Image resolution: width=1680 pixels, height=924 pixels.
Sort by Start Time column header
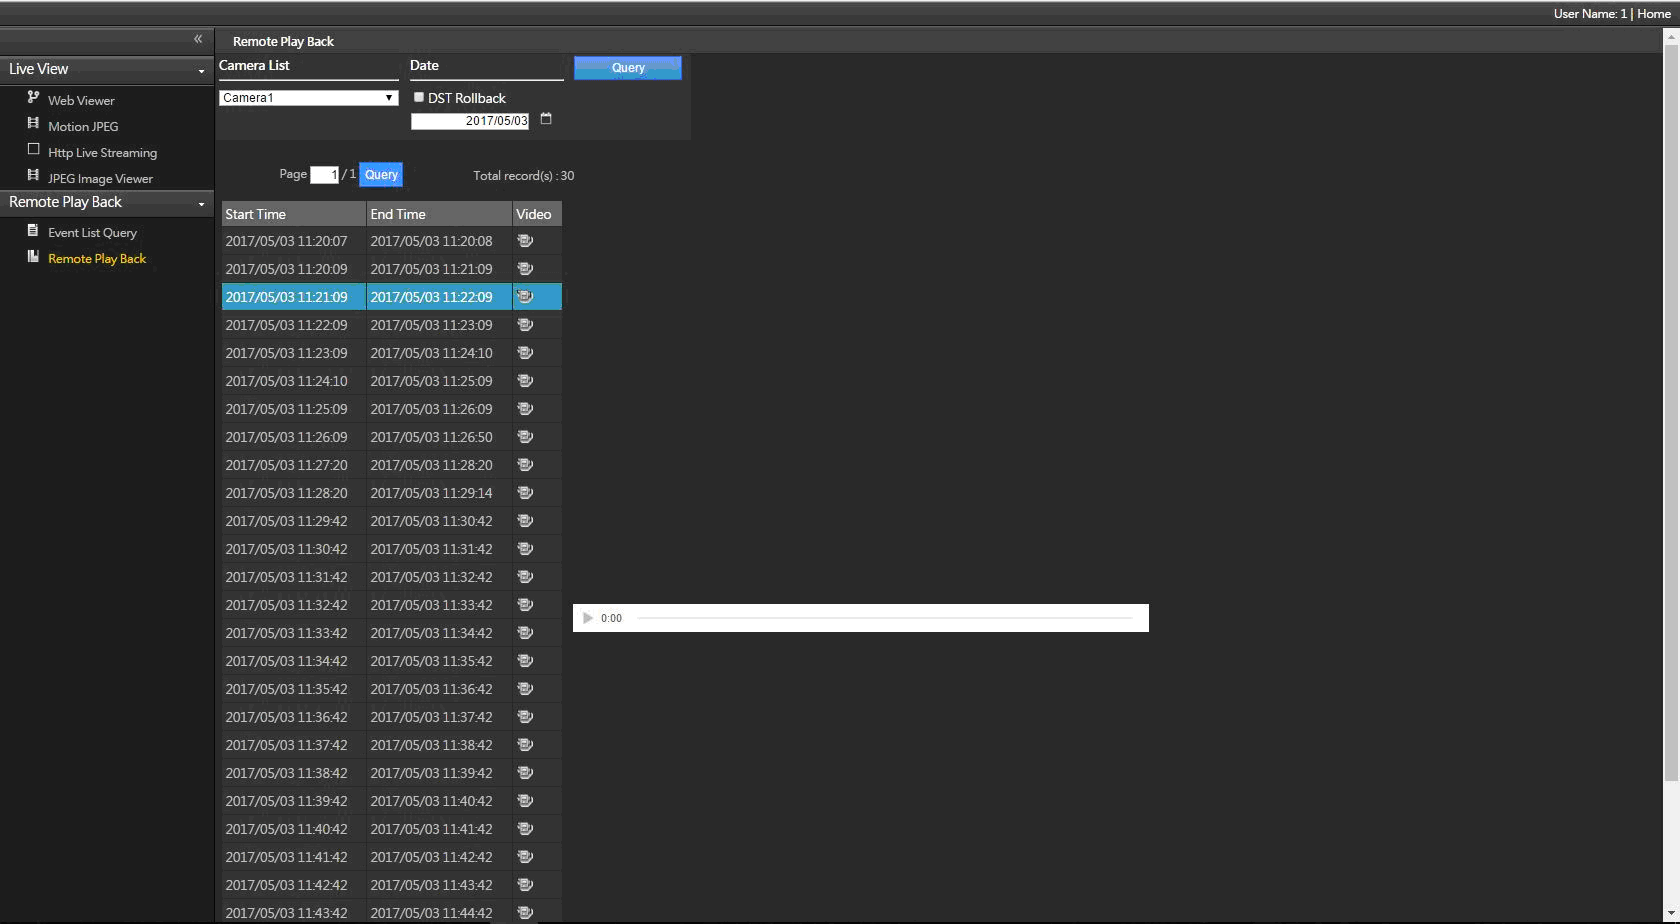tap(293, 214)
